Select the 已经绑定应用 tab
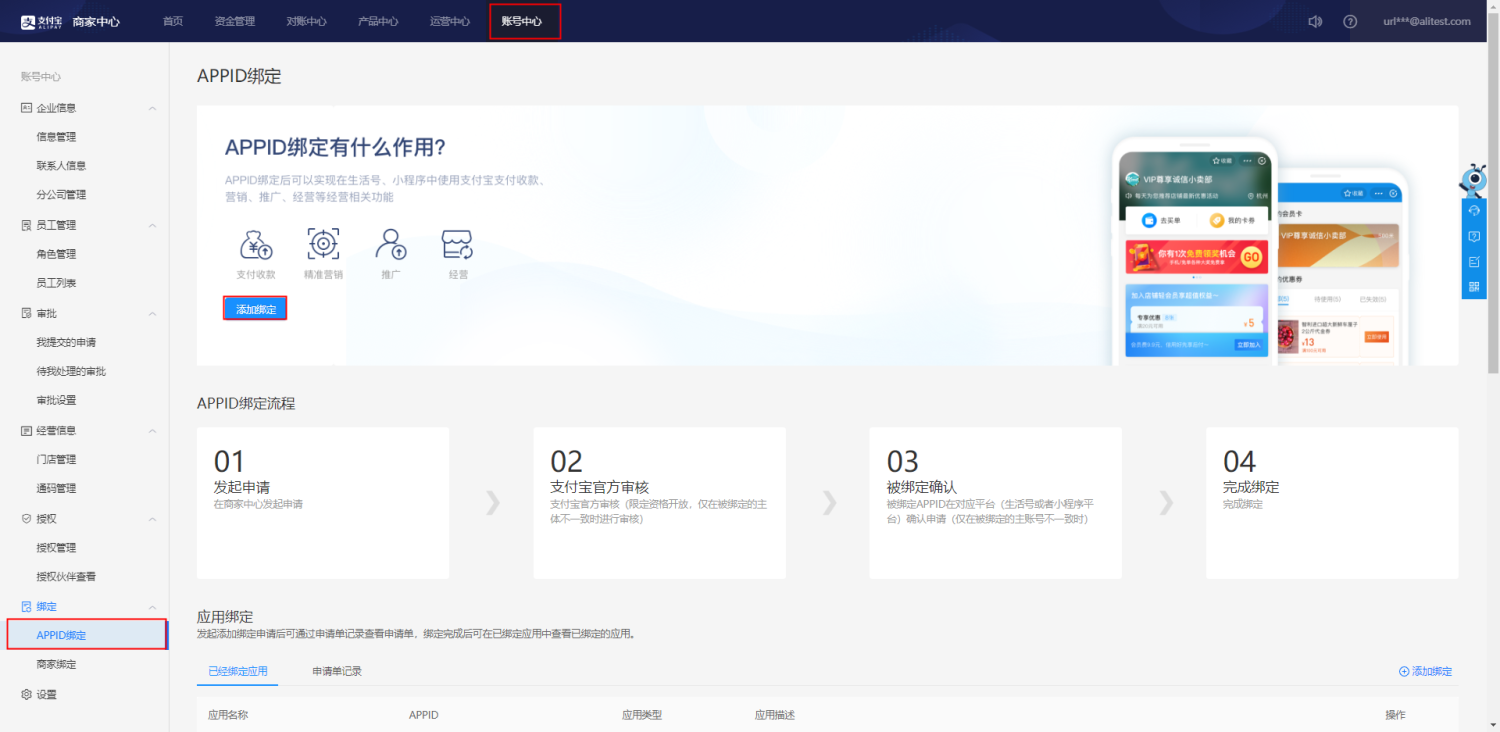The image size is (1500, 732). (237, 671)
